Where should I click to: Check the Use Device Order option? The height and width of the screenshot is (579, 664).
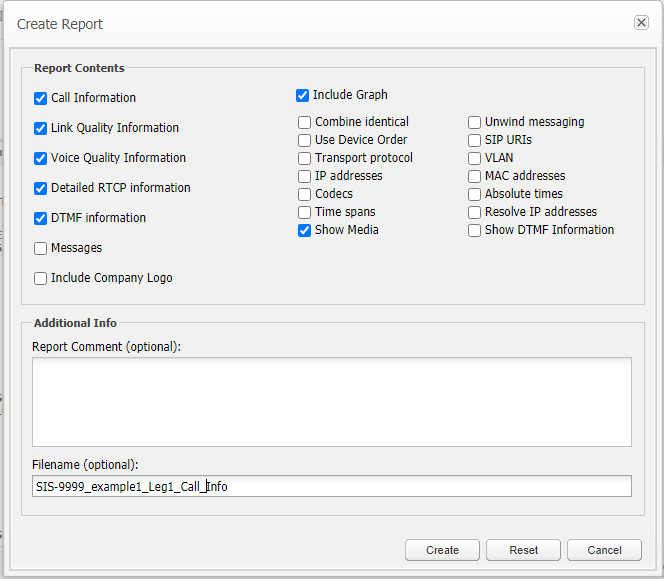click(x=305, y=140)
